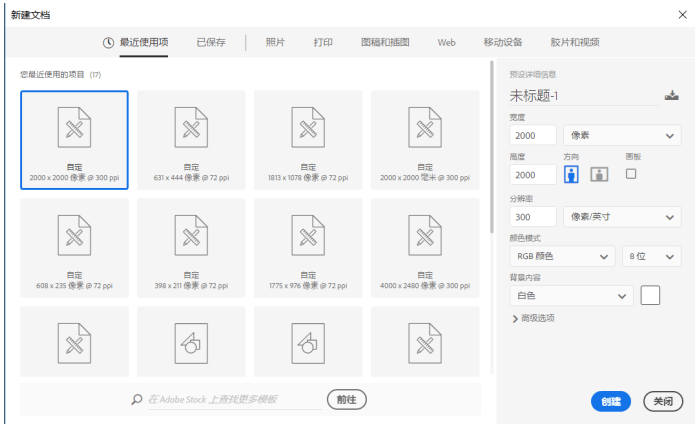Close the 新建文档 dialog

pyautogui.click(x=683, y=15)
